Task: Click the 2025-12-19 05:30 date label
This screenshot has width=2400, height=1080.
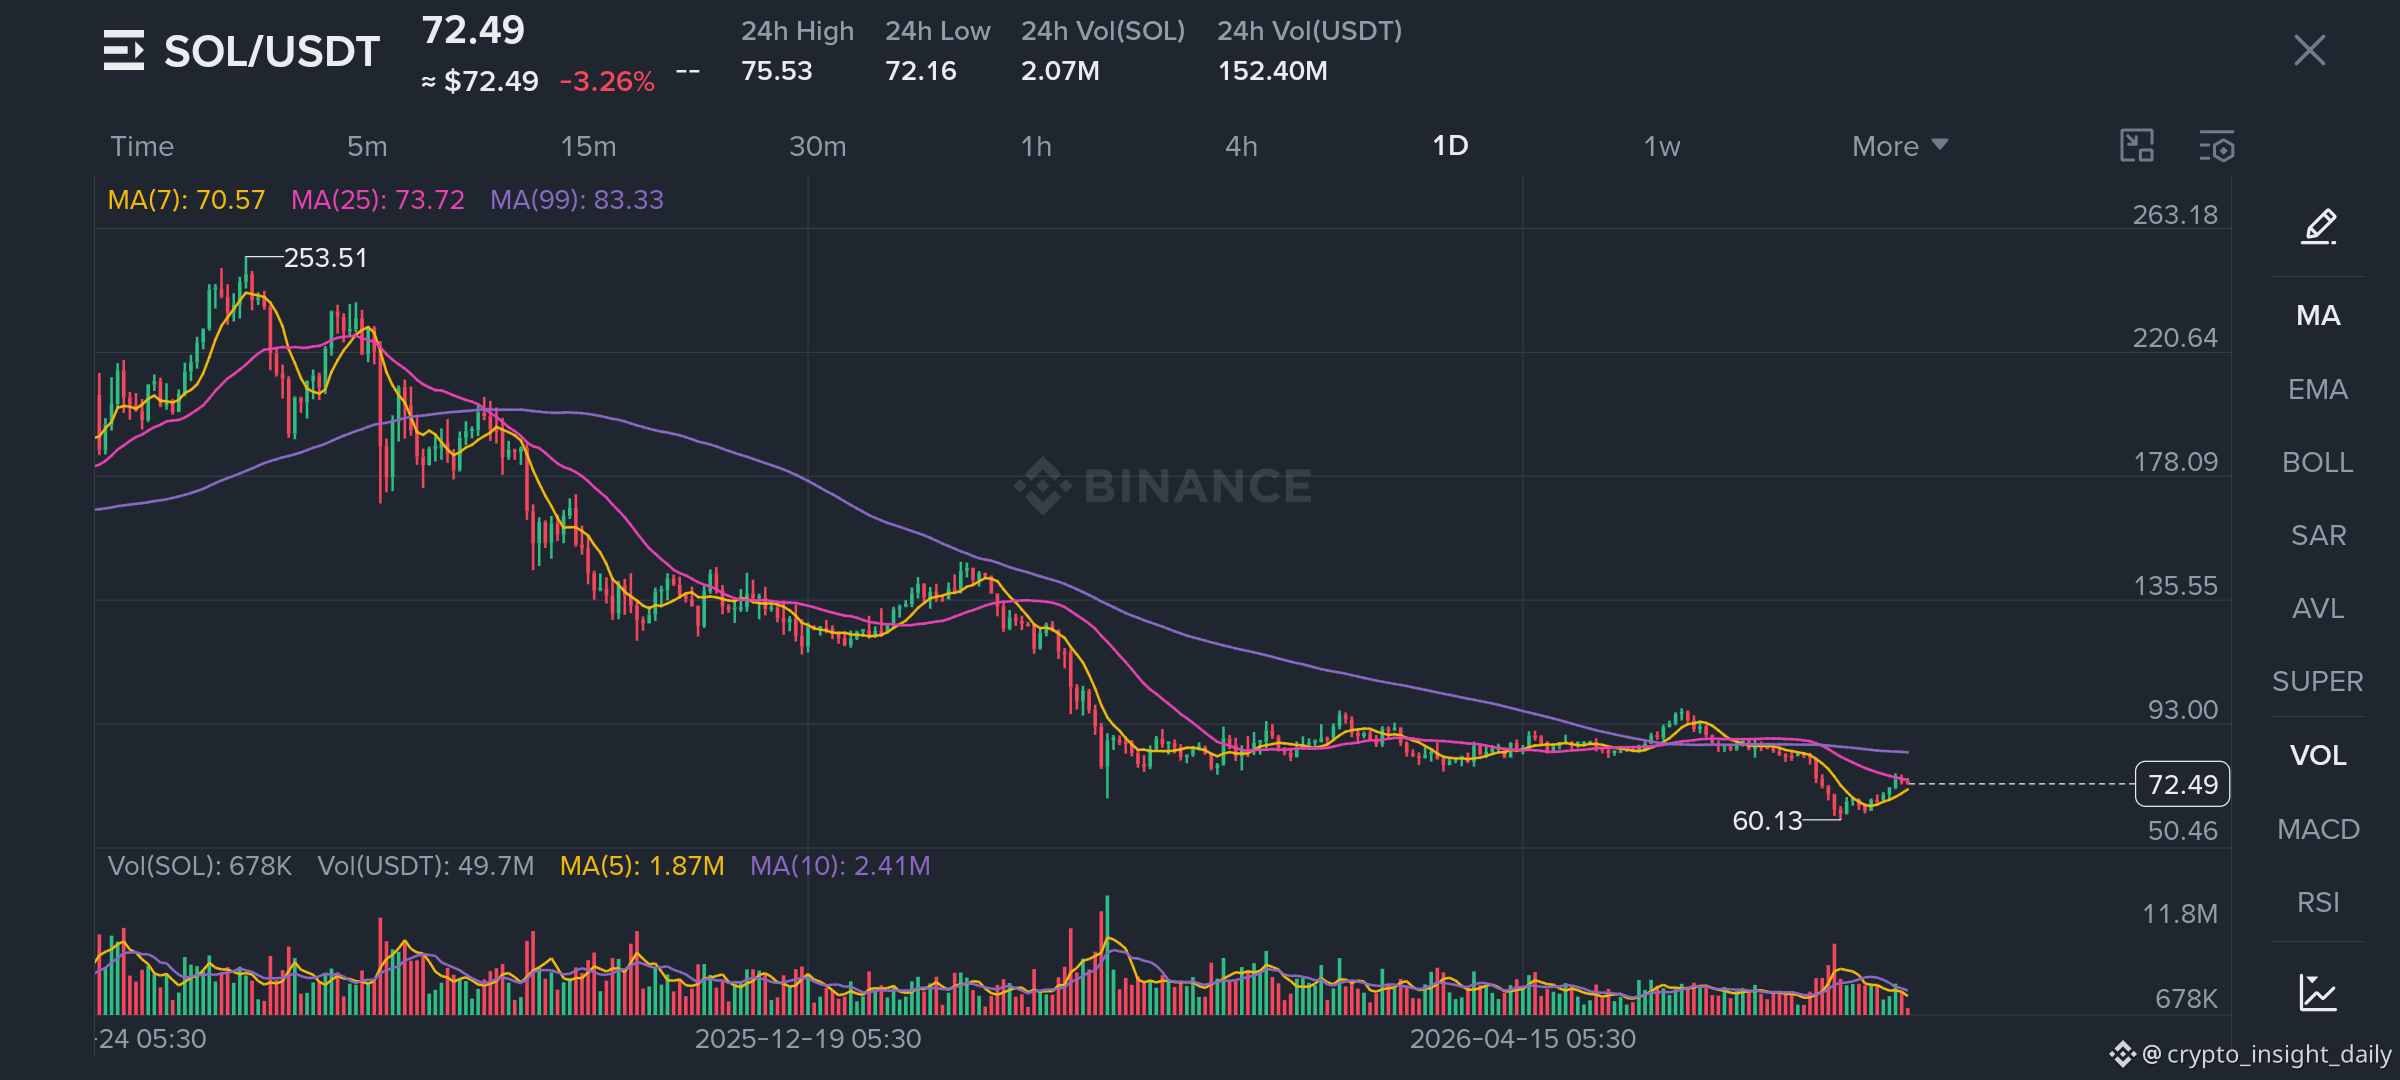Action: [808, 1039]
